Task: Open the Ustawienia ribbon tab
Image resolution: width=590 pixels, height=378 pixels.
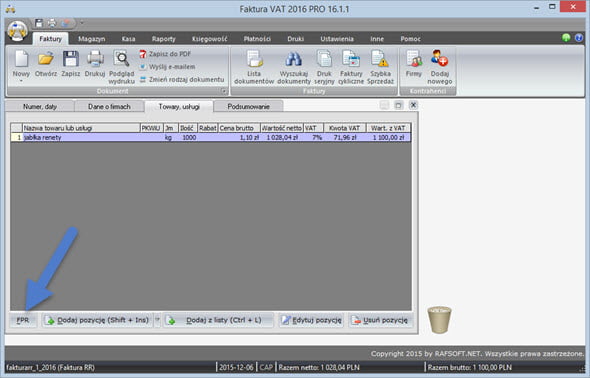Action: (337, 39)
